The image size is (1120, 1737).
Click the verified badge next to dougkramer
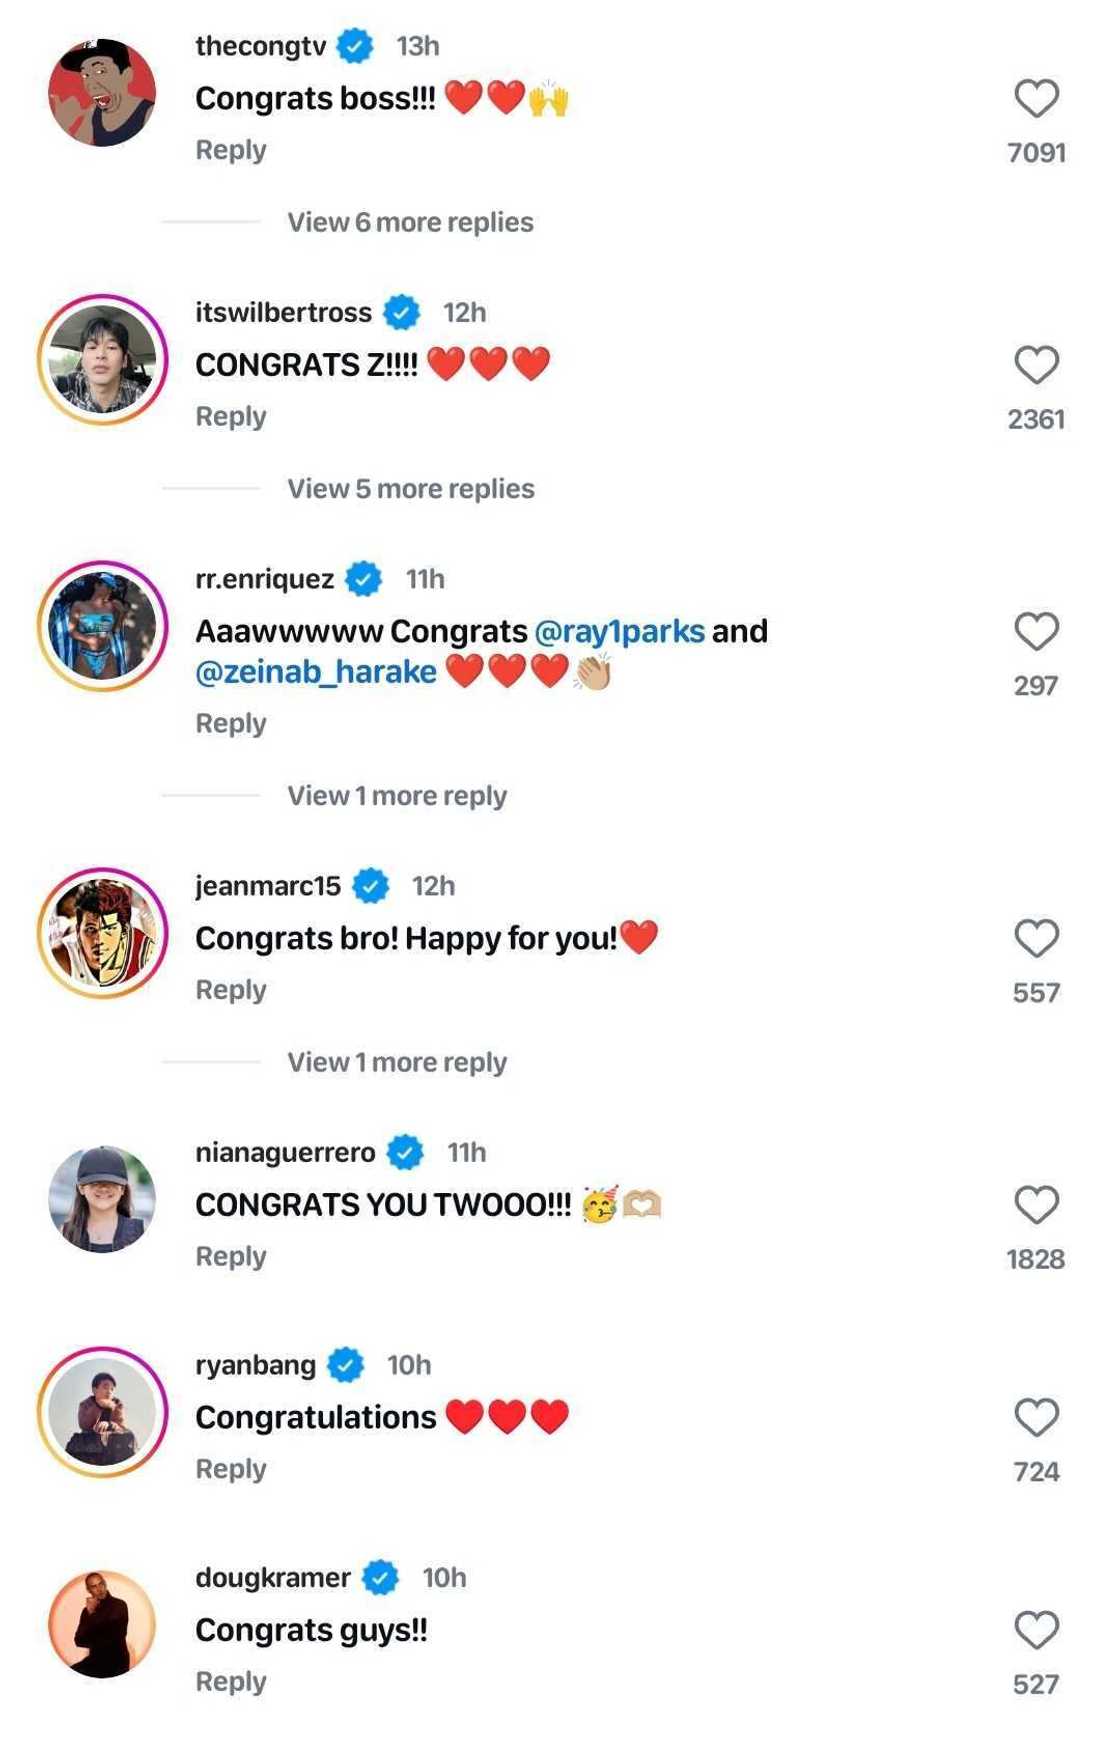pyautogui.click(x=381, y=1577)
